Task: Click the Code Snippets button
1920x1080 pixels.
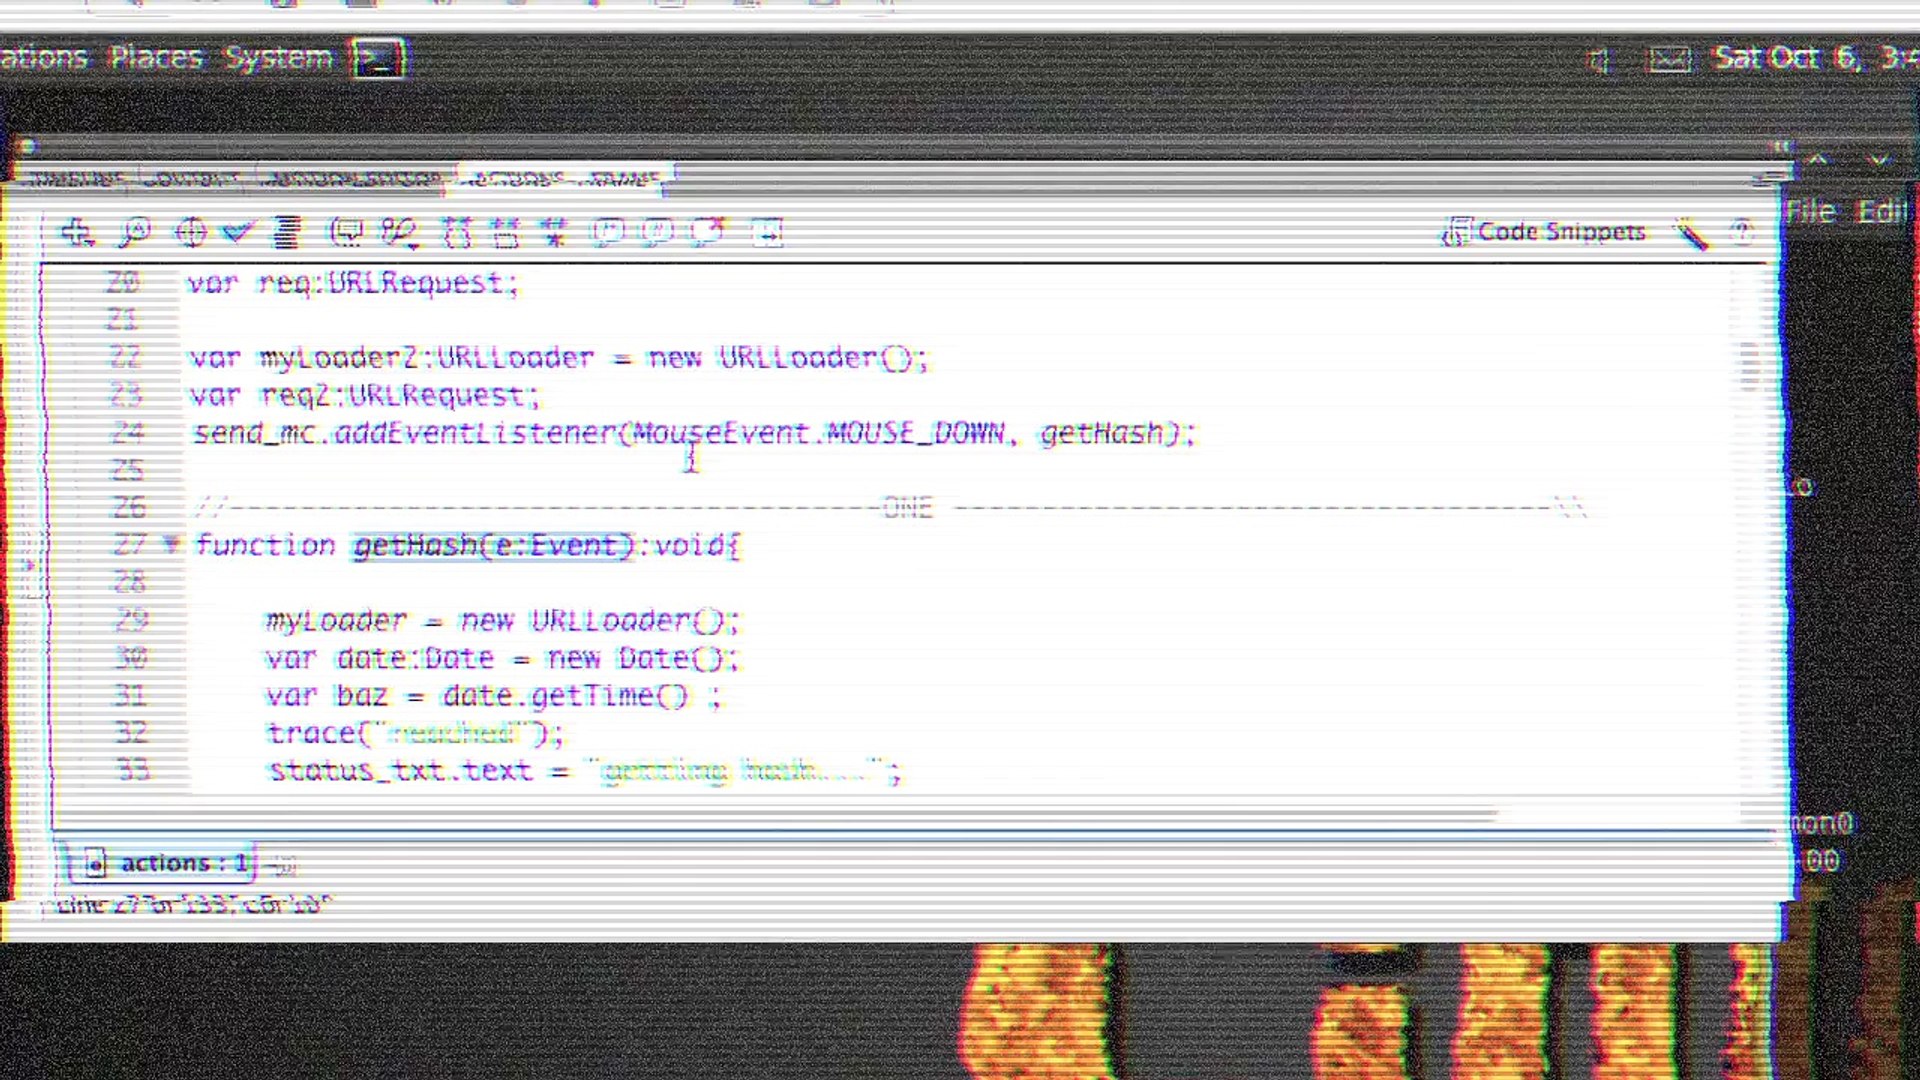Action: [1544, 232]
